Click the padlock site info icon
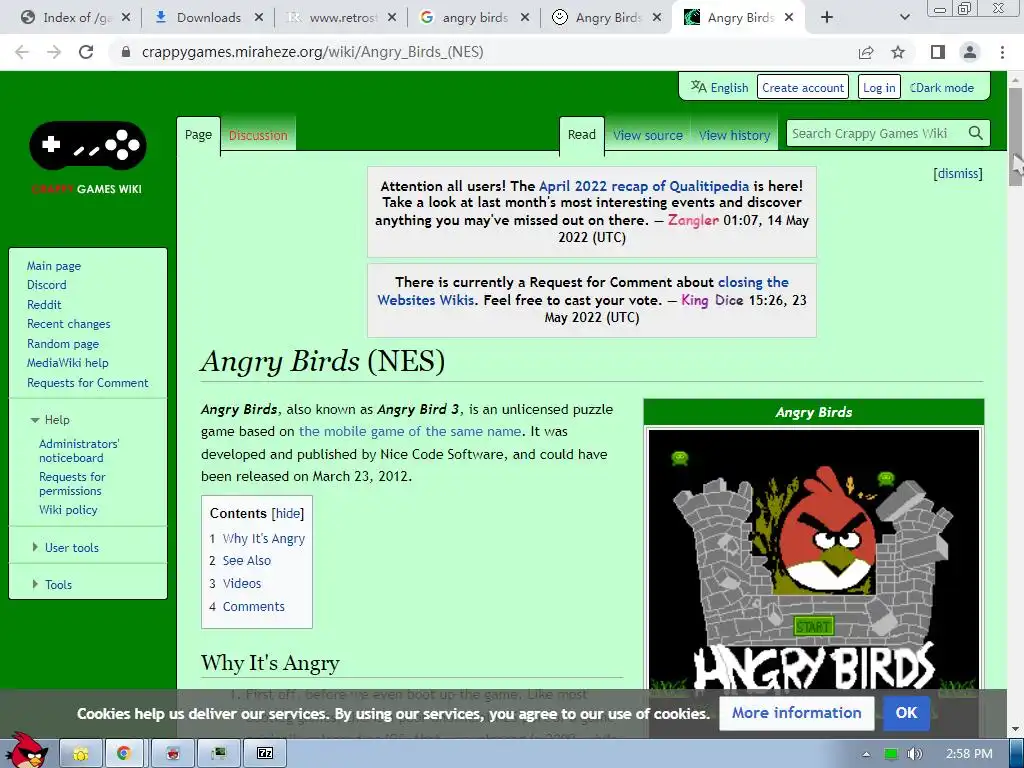 click(126, 52)
